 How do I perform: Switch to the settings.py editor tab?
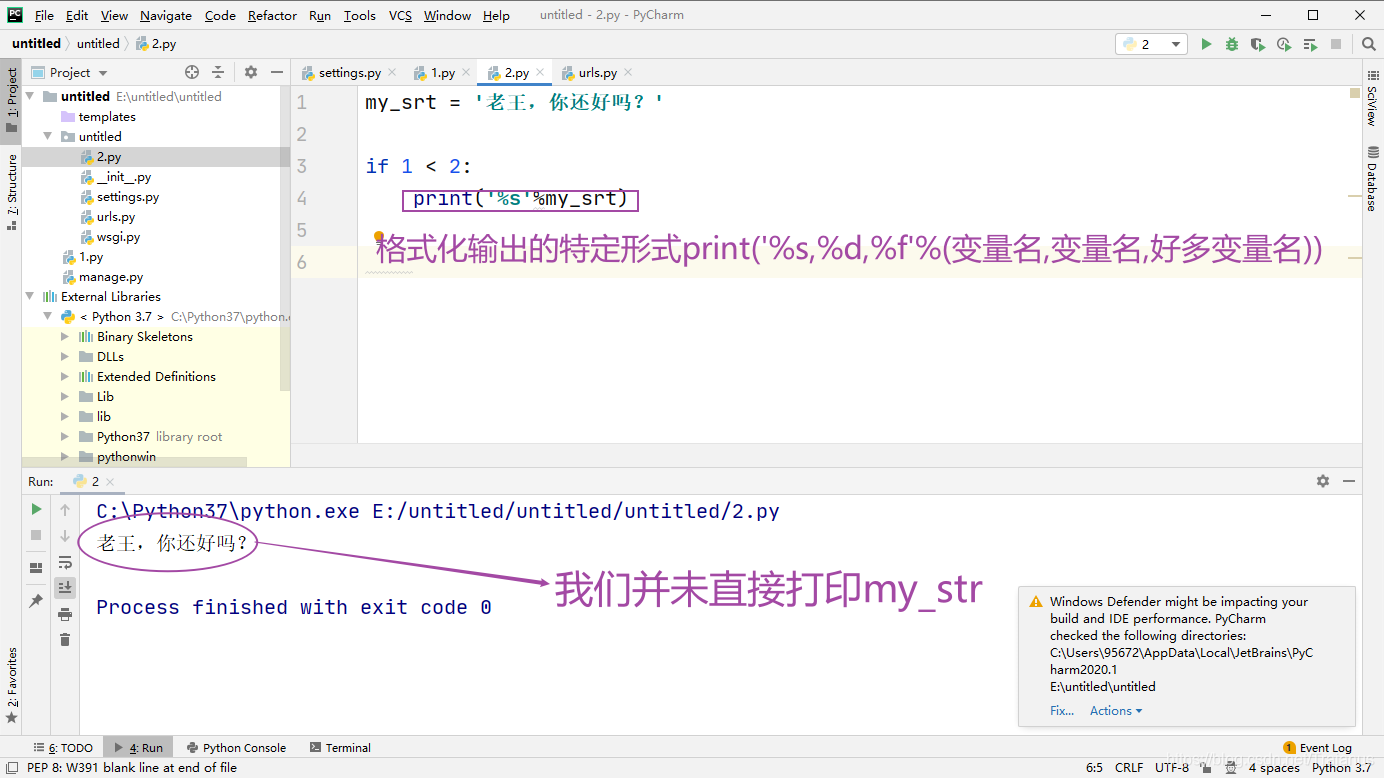coord(349,73)
